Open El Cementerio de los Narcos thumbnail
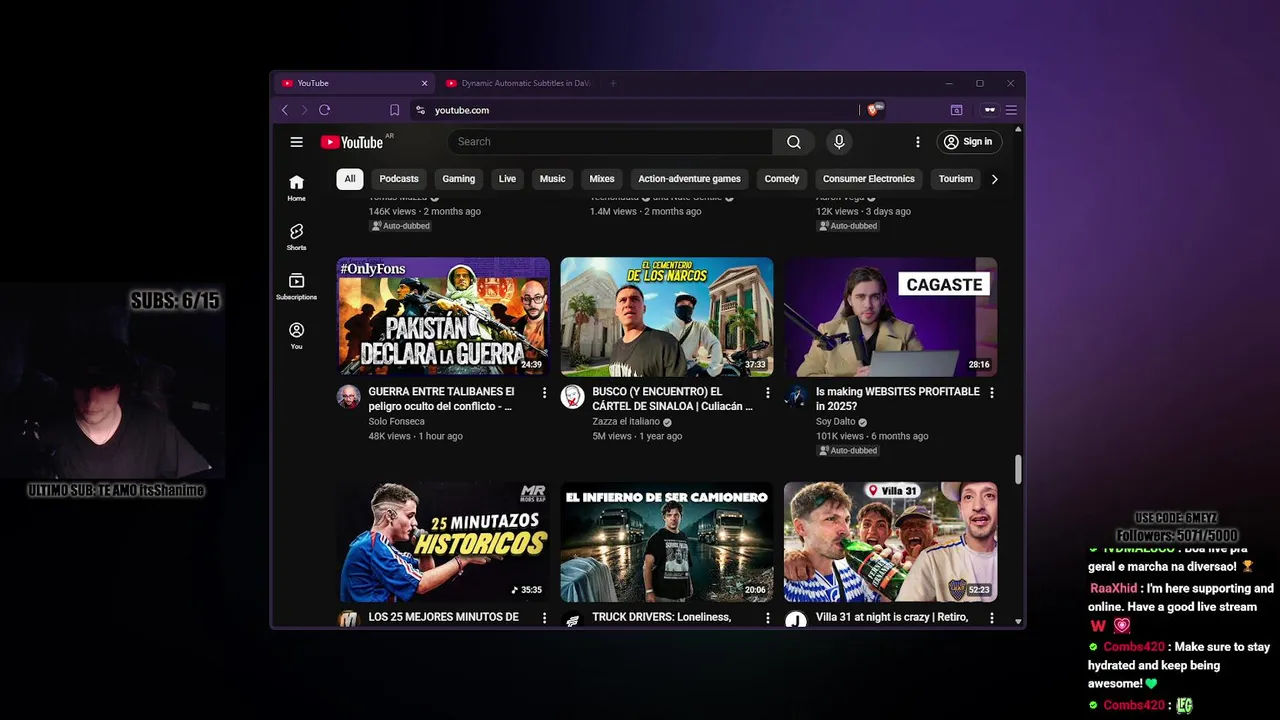The height and width of the screenshot is (720, 1280). (x=667, y=317)
